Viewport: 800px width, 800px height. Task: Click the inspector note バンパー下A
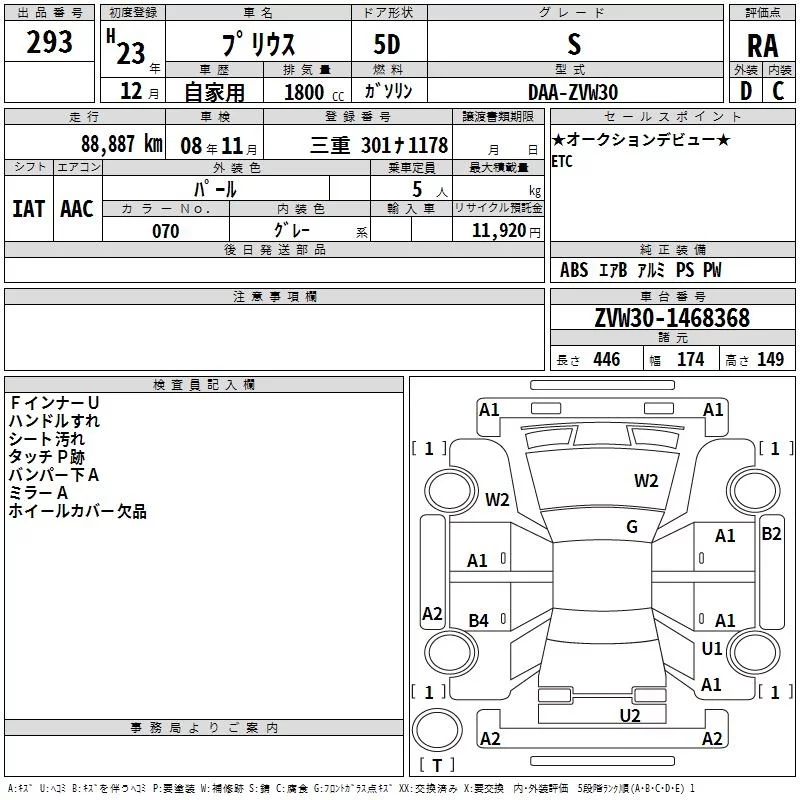click(x=54, y=475)
